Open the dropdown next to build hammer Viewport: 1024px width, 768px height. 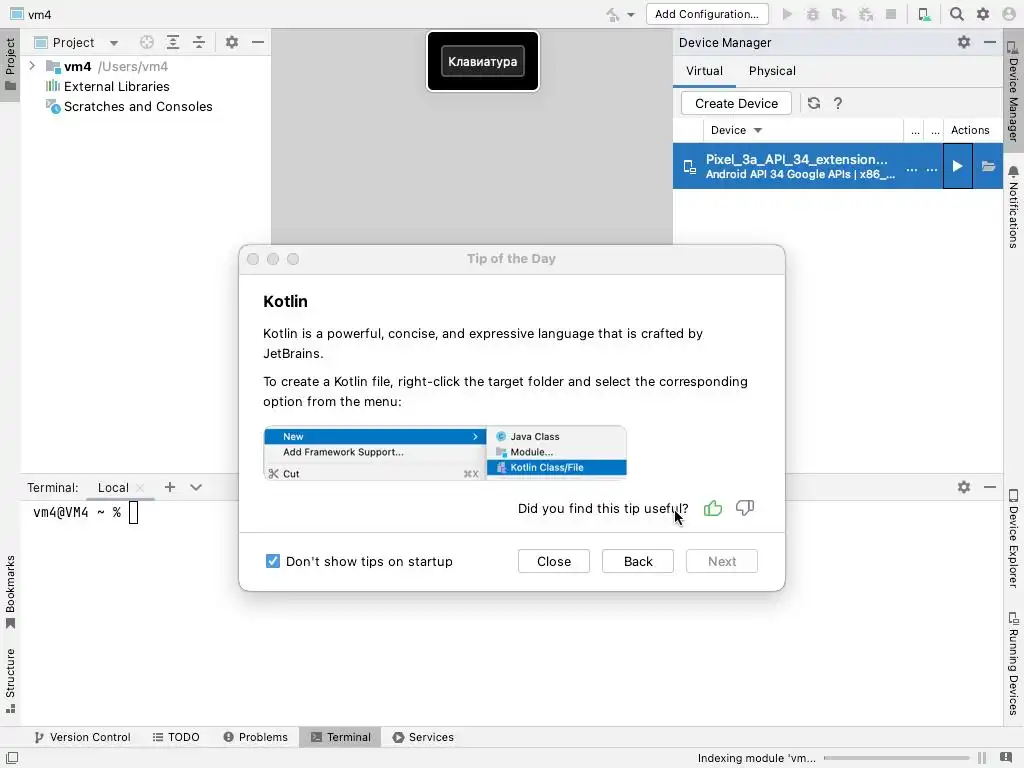(631, 14)
